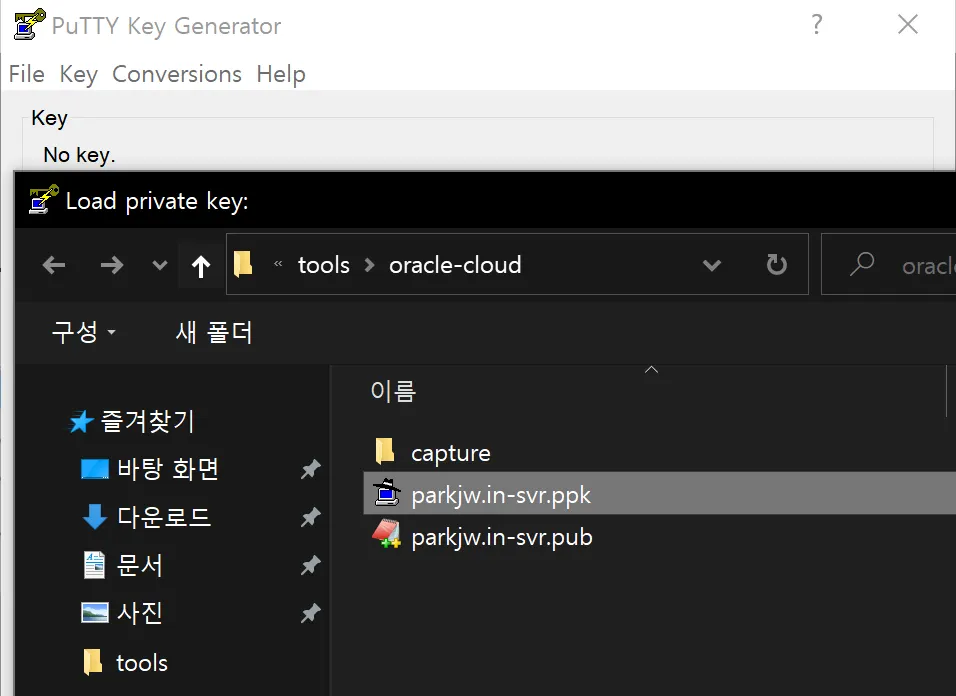The width and height of the screenshot is (956, 696).
Task: Click the notepad icon of parkjw.in-svr.pub
Action: point(387,534)
